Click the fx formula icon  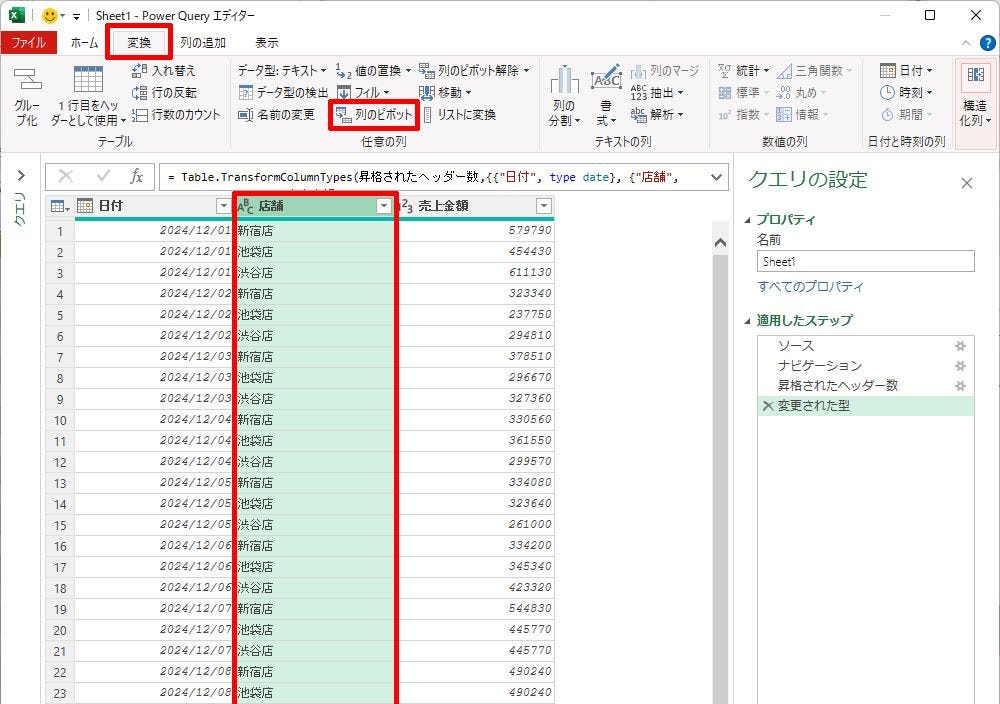click(x=137, y=177)
